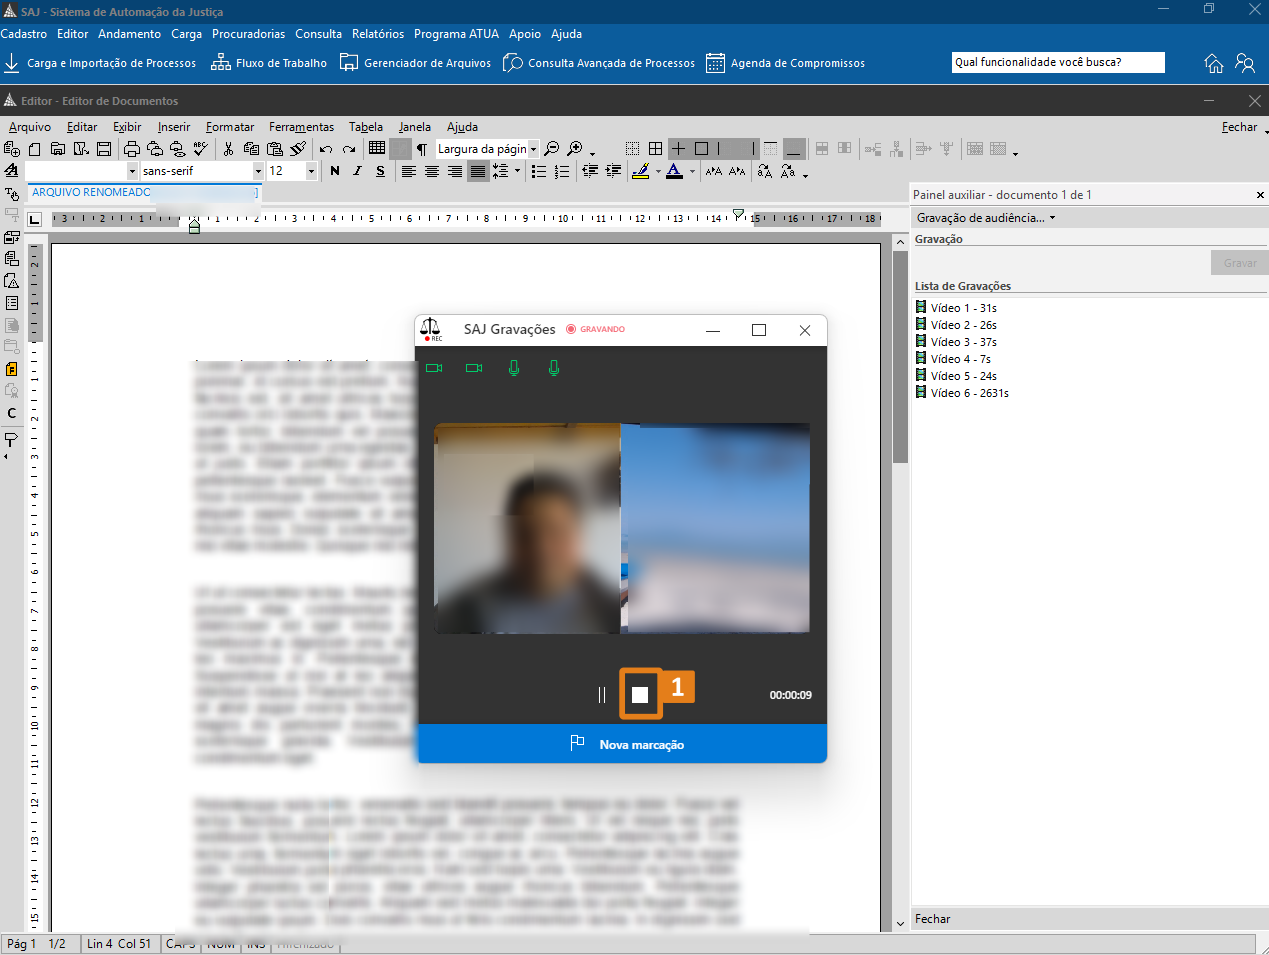Screen dimensions: 1269x955
Task: Focus the functionality search box
Action: pyautogui.click(x=1058, y=62)
